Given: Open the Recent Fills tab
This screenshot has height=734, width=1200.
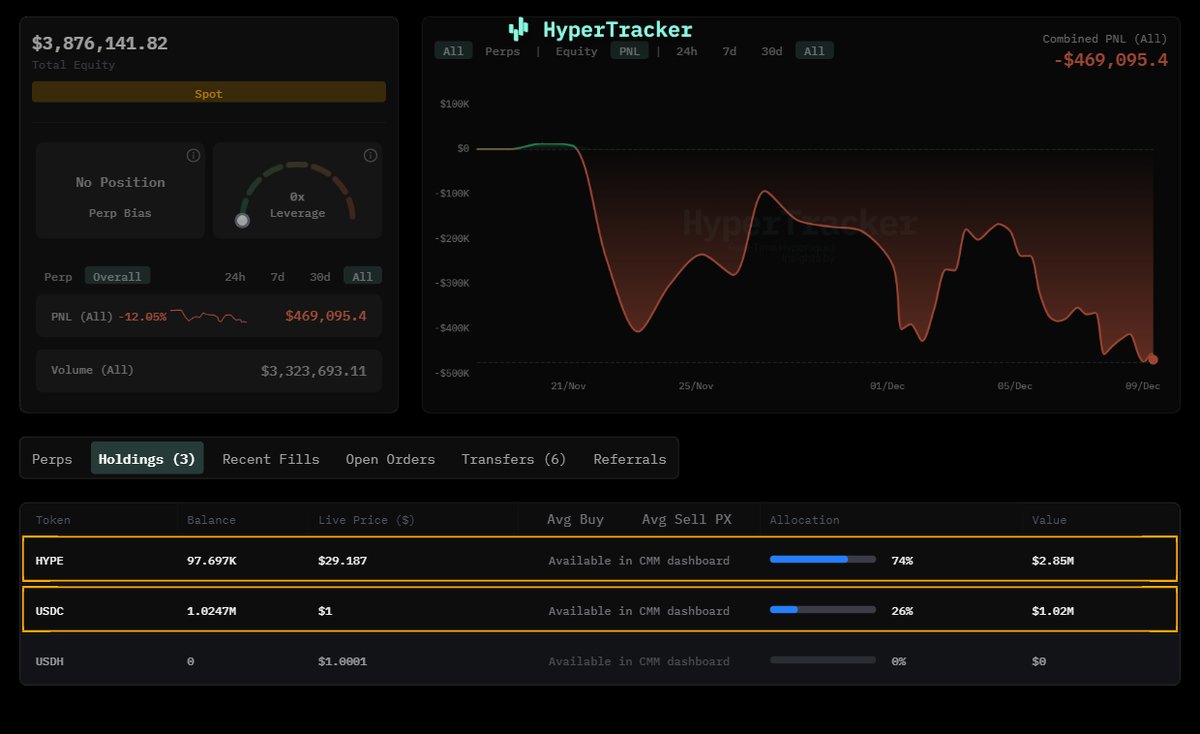Looking at the screenshot, I should [x=271, y=459].
